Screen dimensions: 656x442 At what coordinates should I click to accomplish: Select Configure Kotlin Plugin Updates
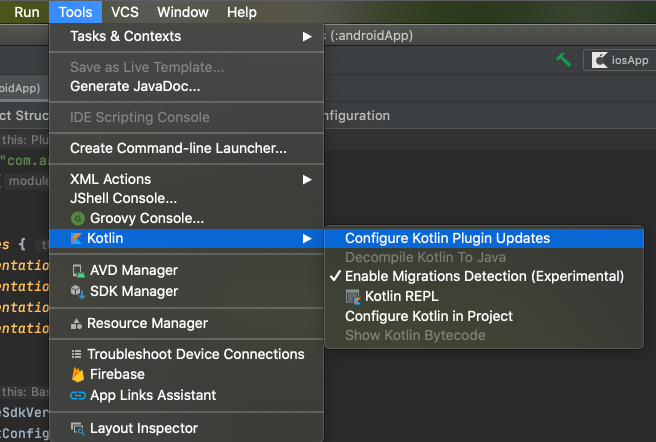coord(484,238)
